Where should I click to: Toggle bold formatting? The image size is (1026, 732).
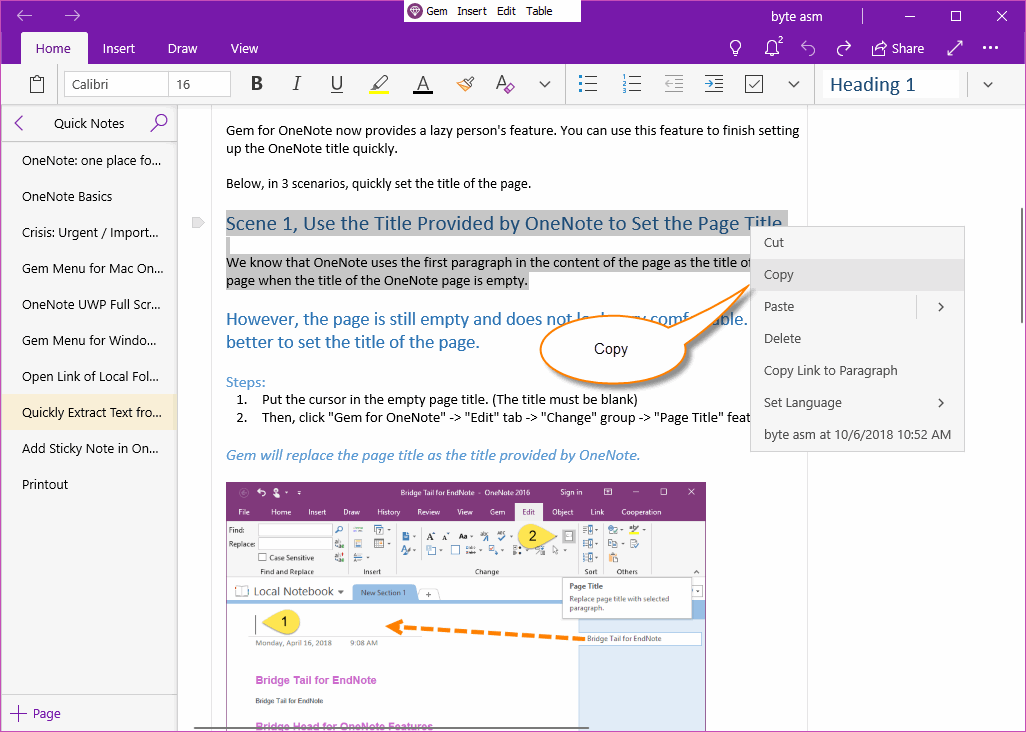point(256,84)
